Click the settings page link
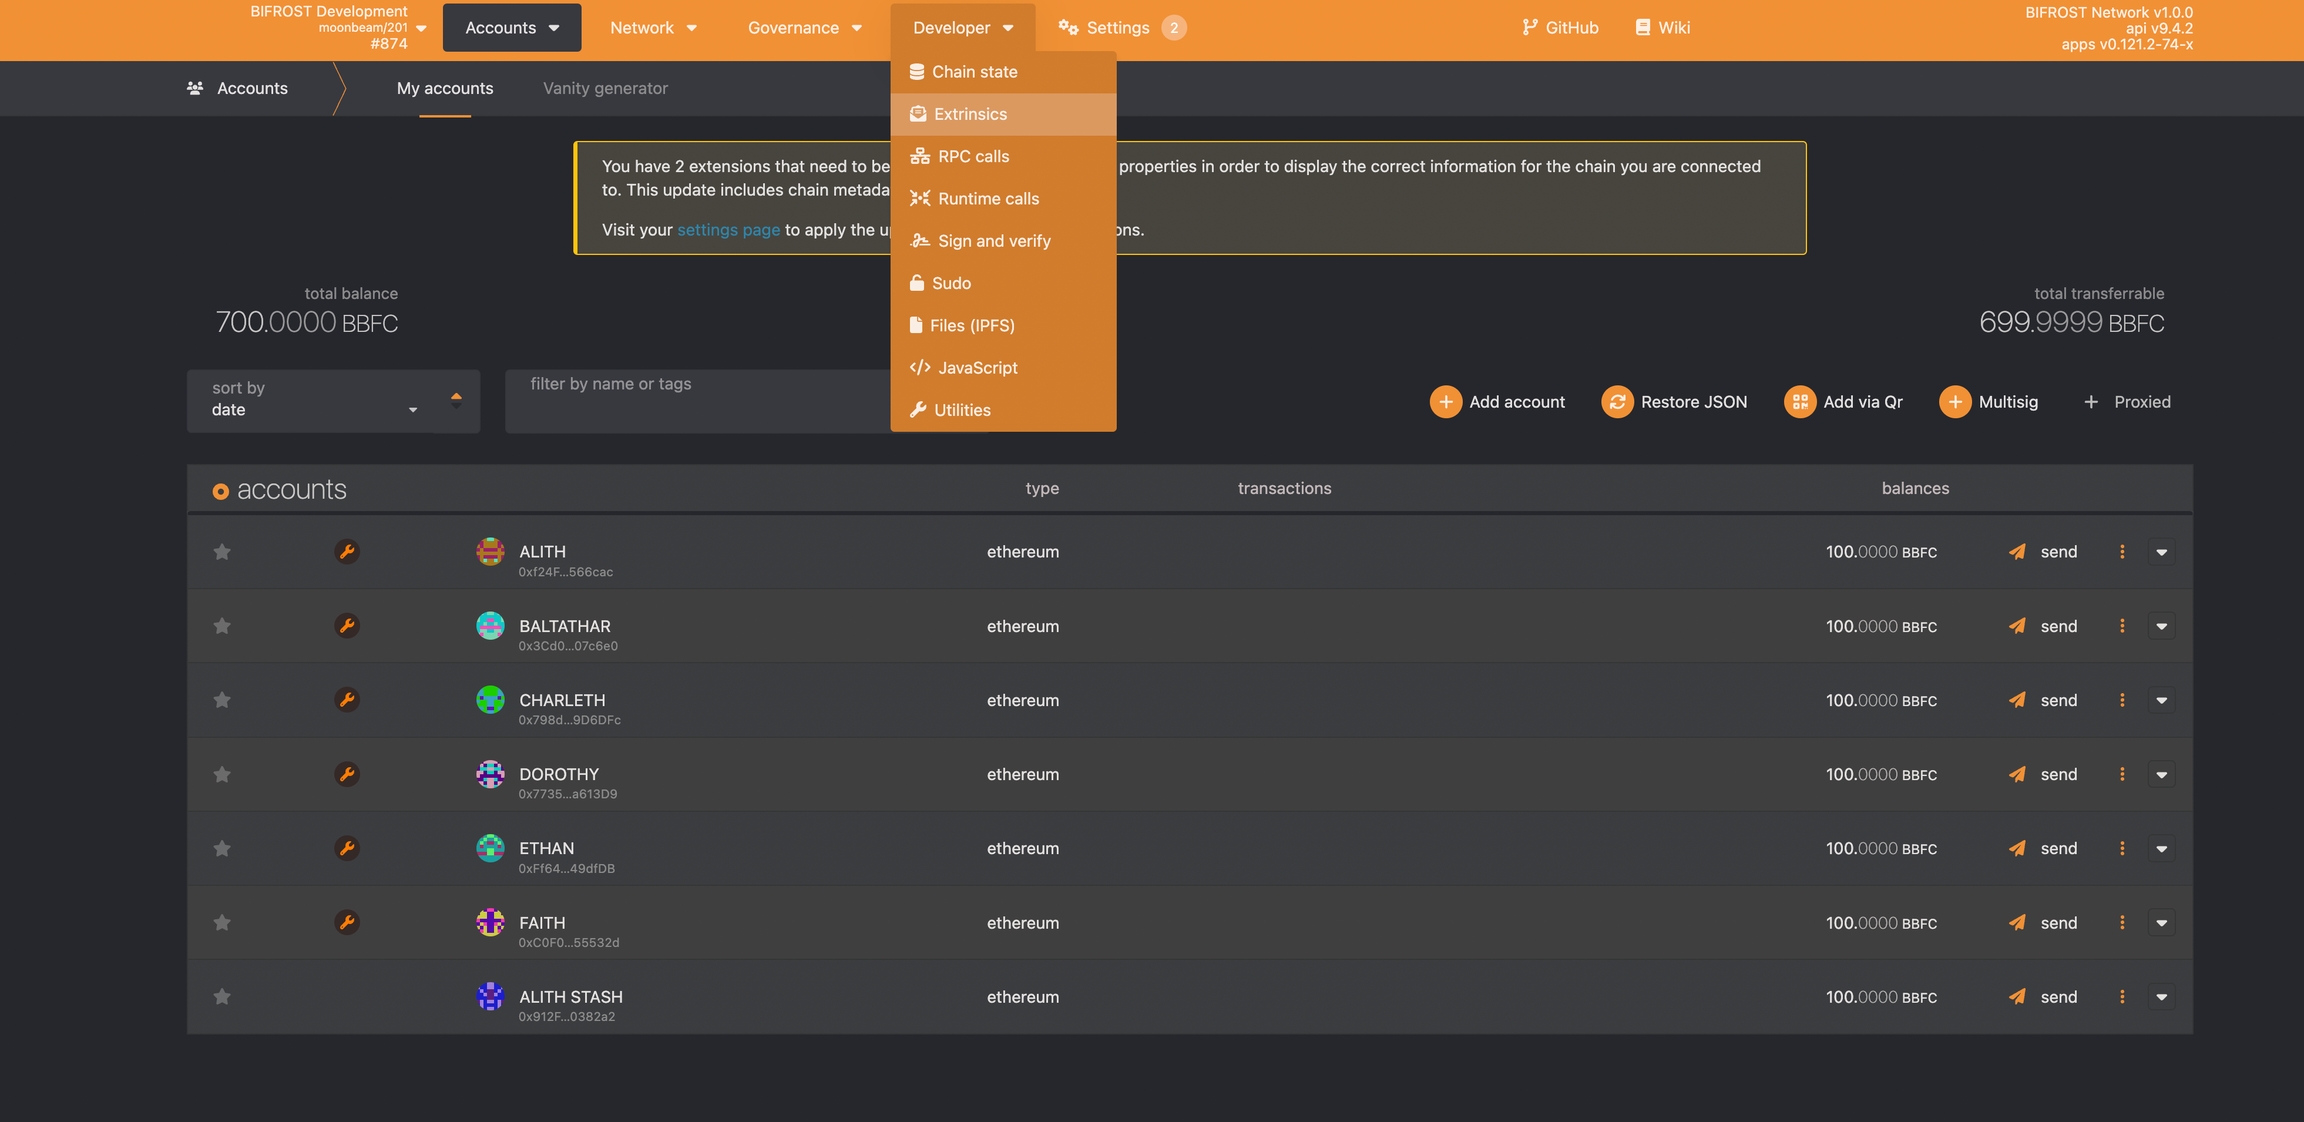 [x=728, y=230]
